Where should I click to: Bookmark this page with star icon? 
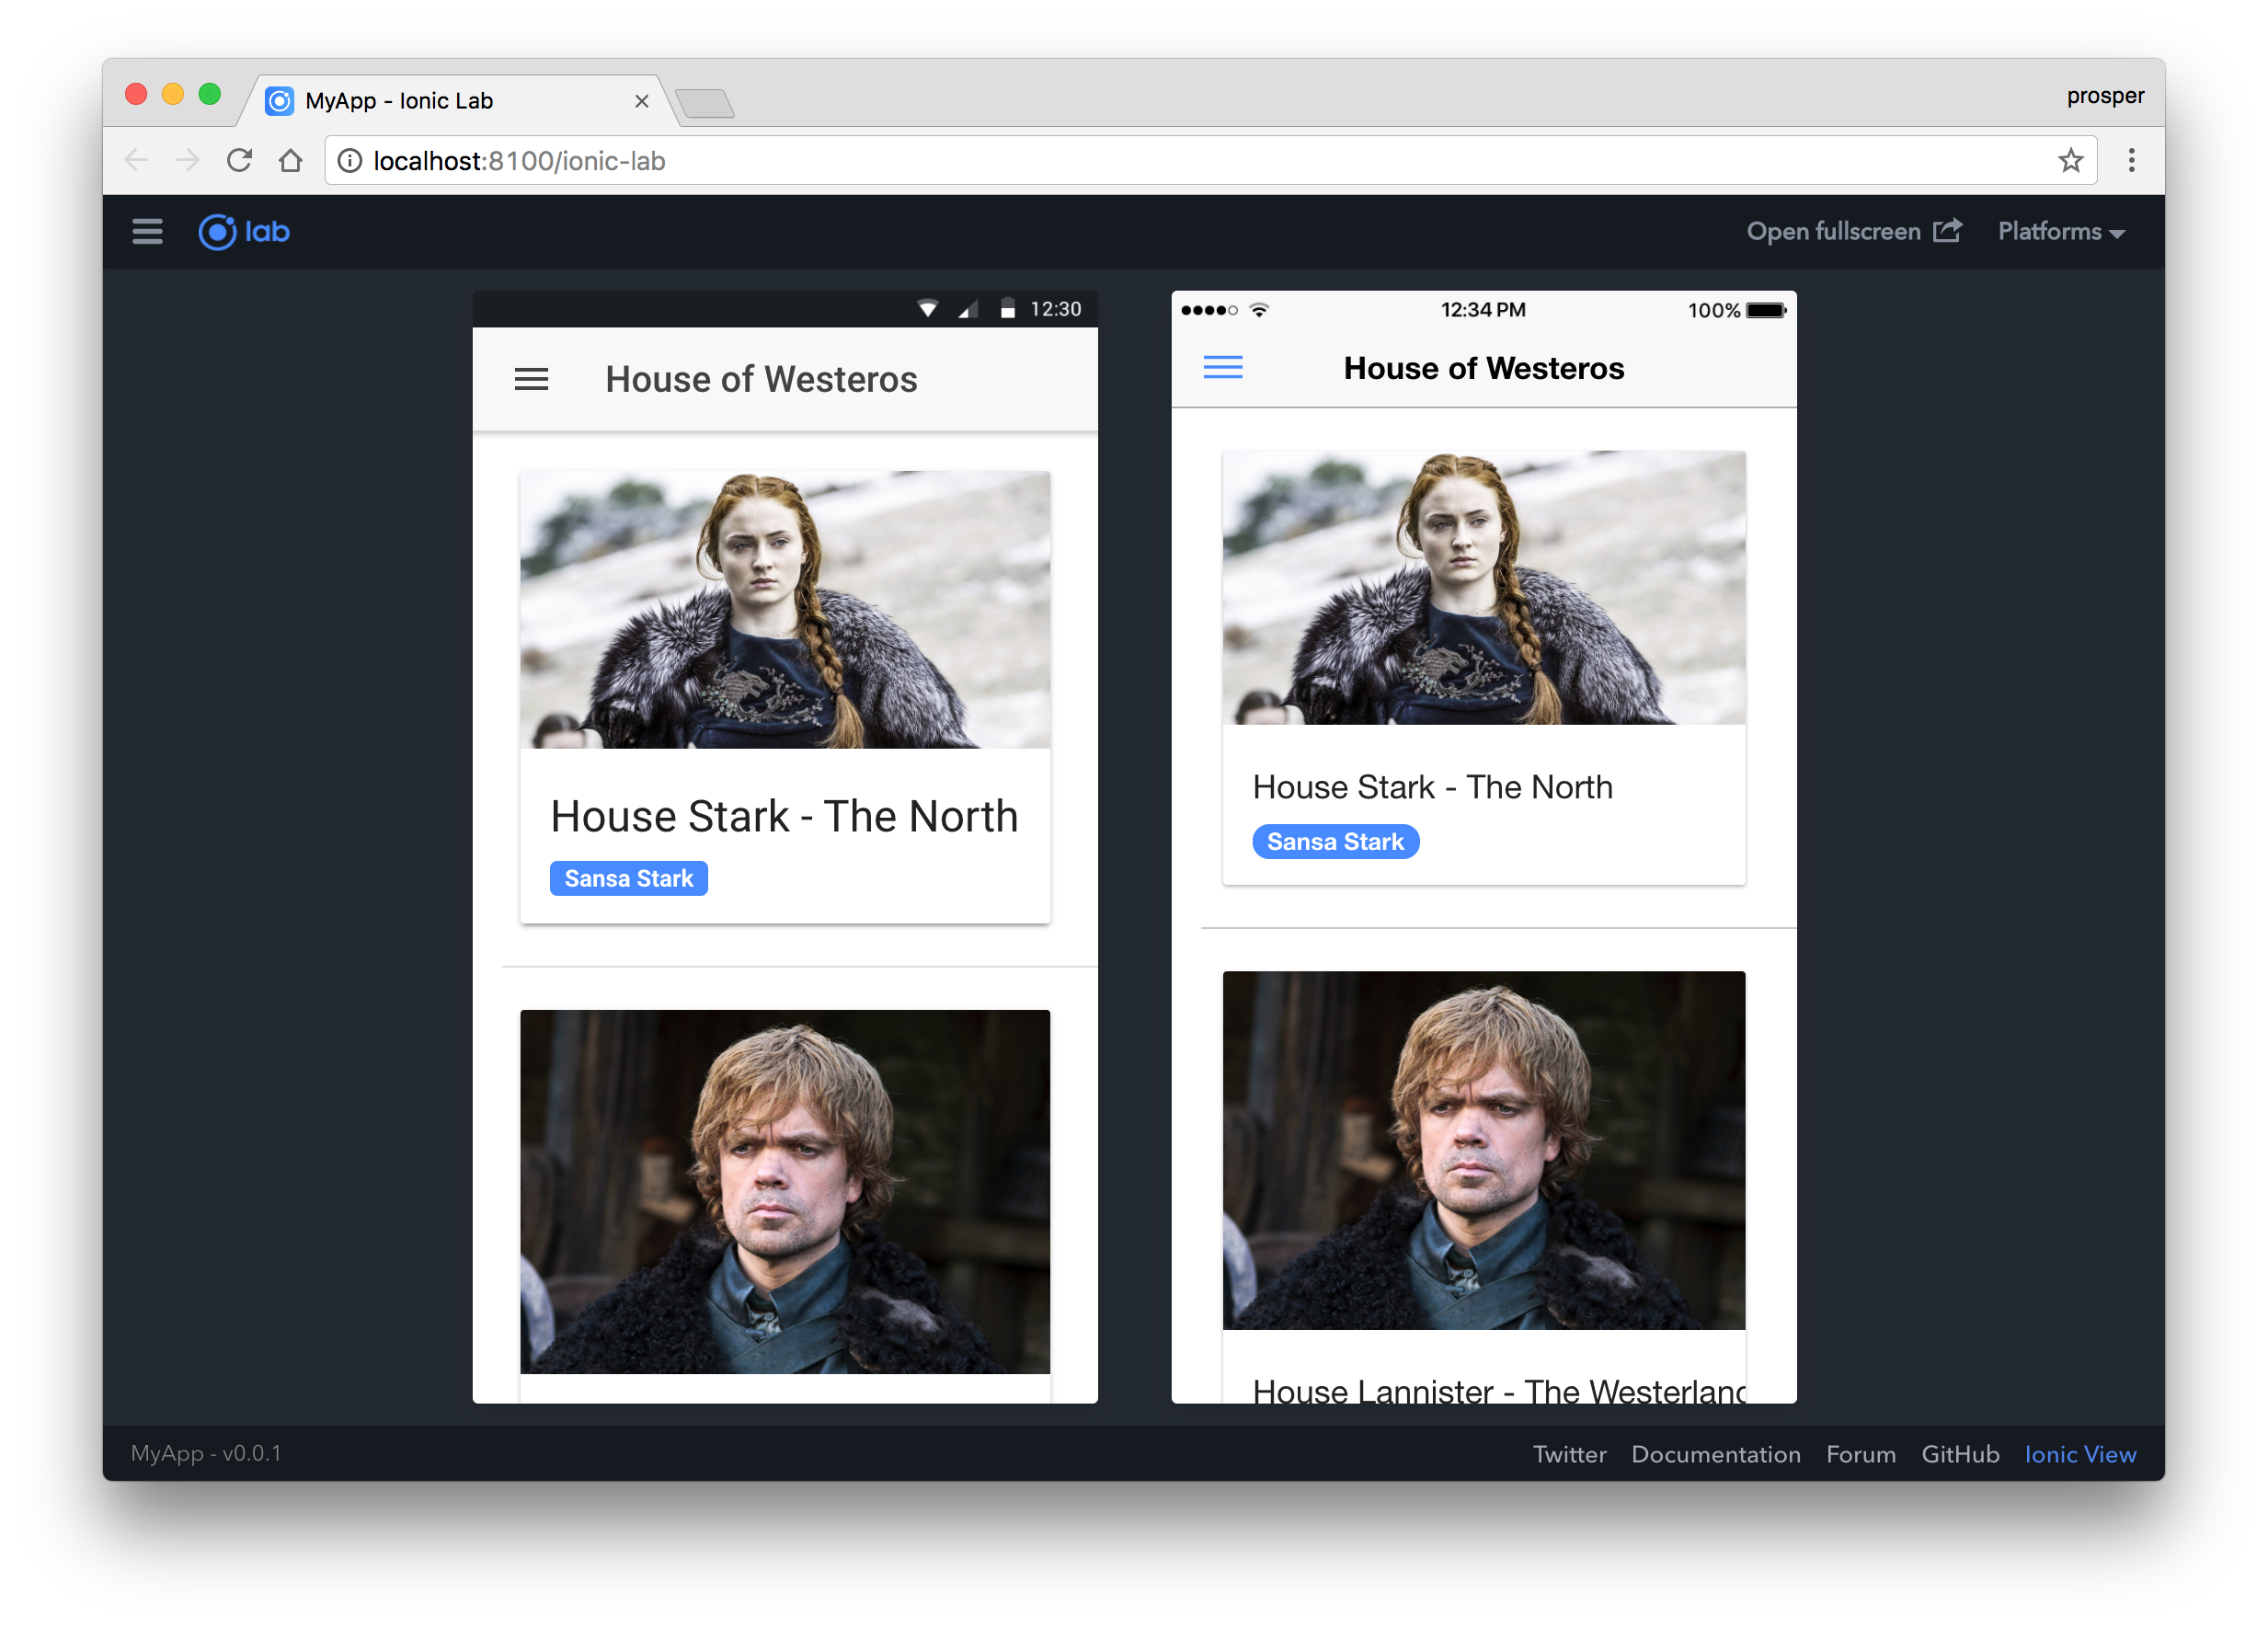[2070, 161]
